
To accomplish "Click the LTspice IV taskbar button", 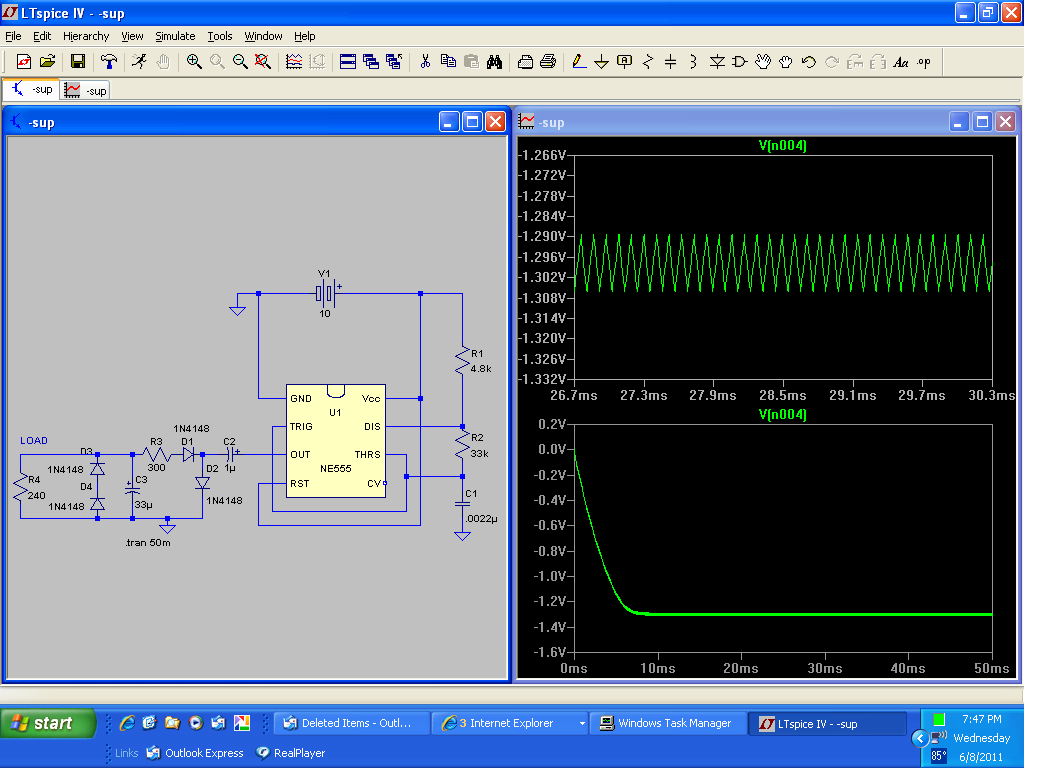I will 827,723.
